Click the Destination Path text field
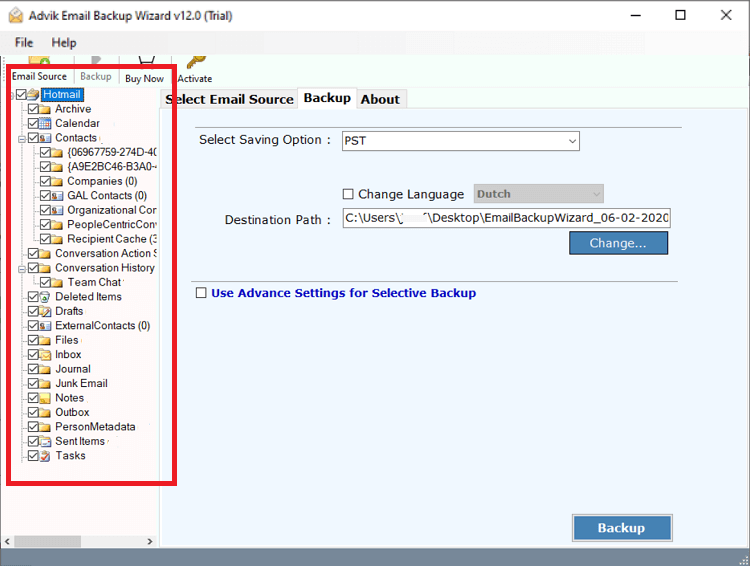 pos(506,219)
